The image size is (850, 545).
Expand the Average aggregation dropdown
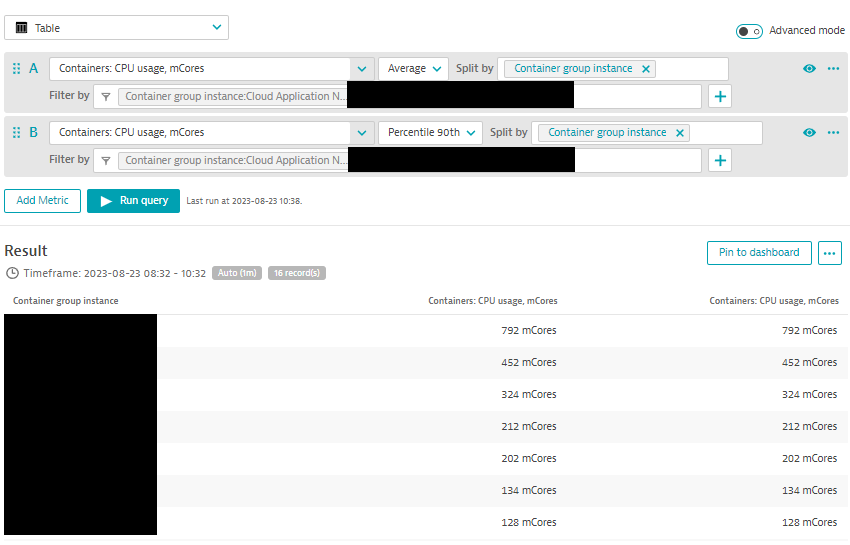(414, 69)
